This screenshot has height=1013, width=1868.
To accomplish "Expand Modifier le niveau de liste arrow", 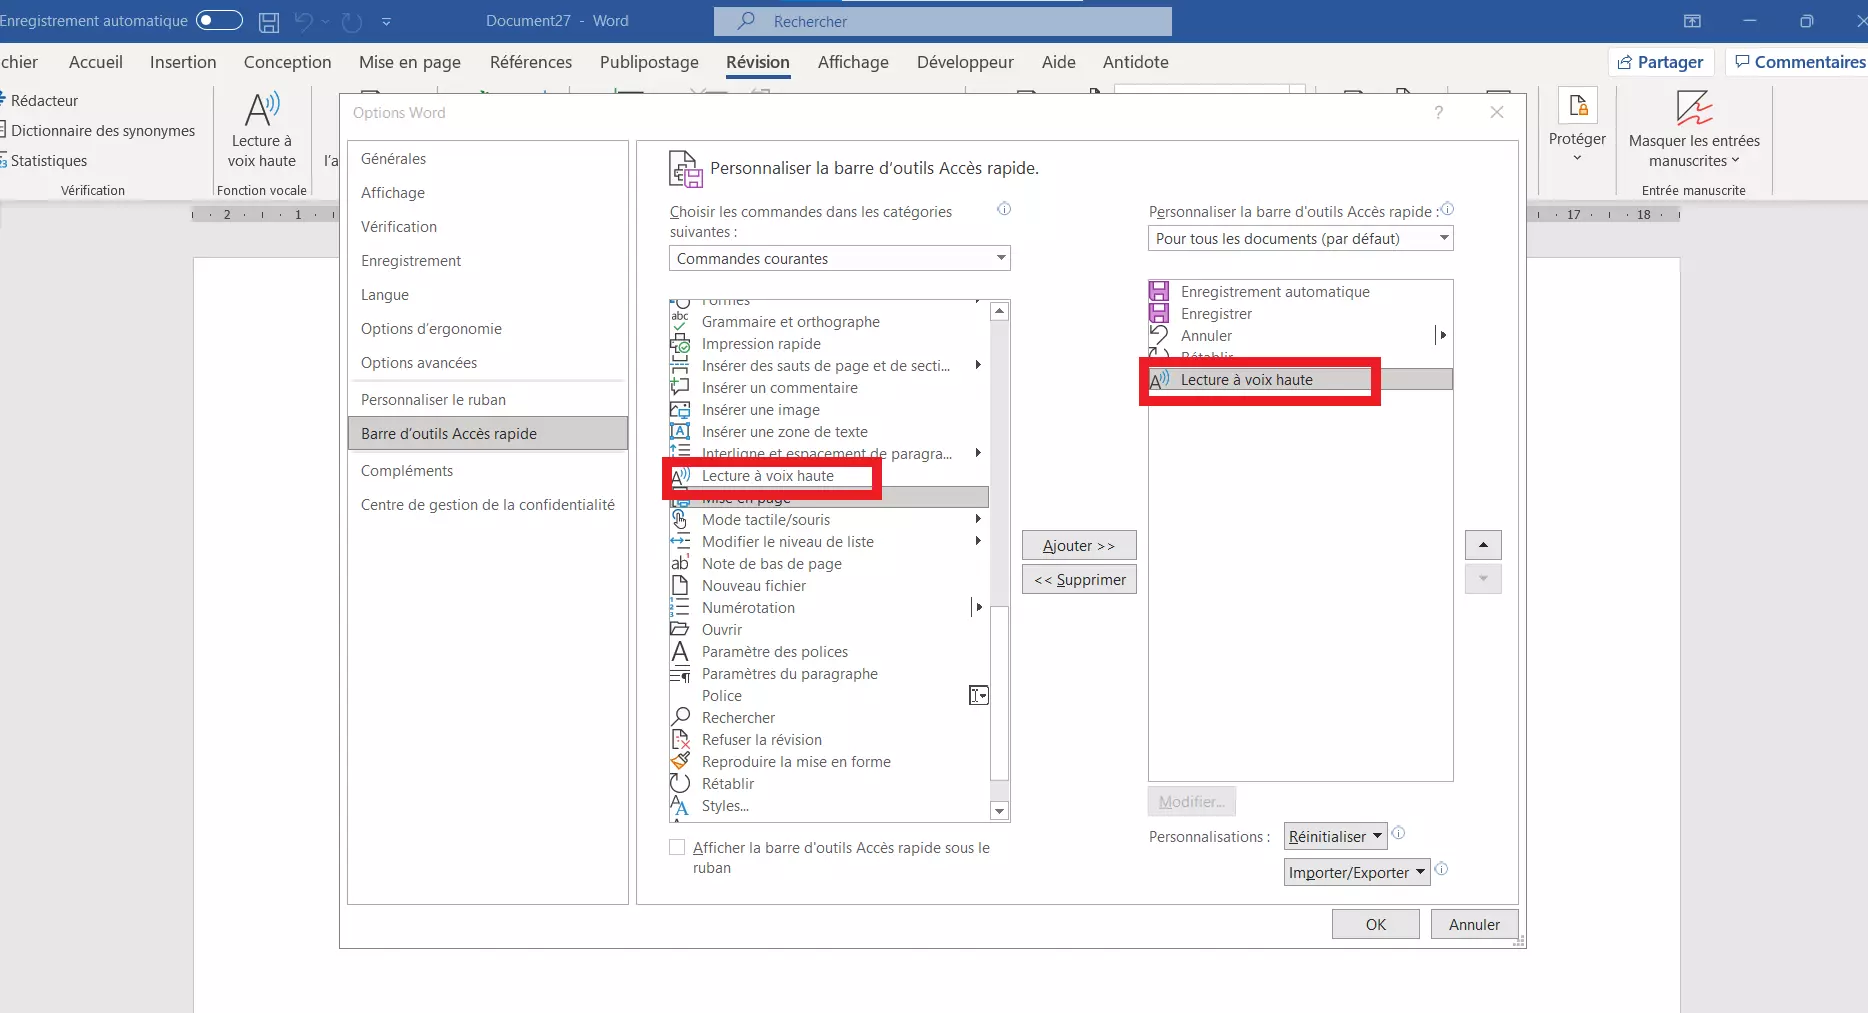I will pos(978,541).
